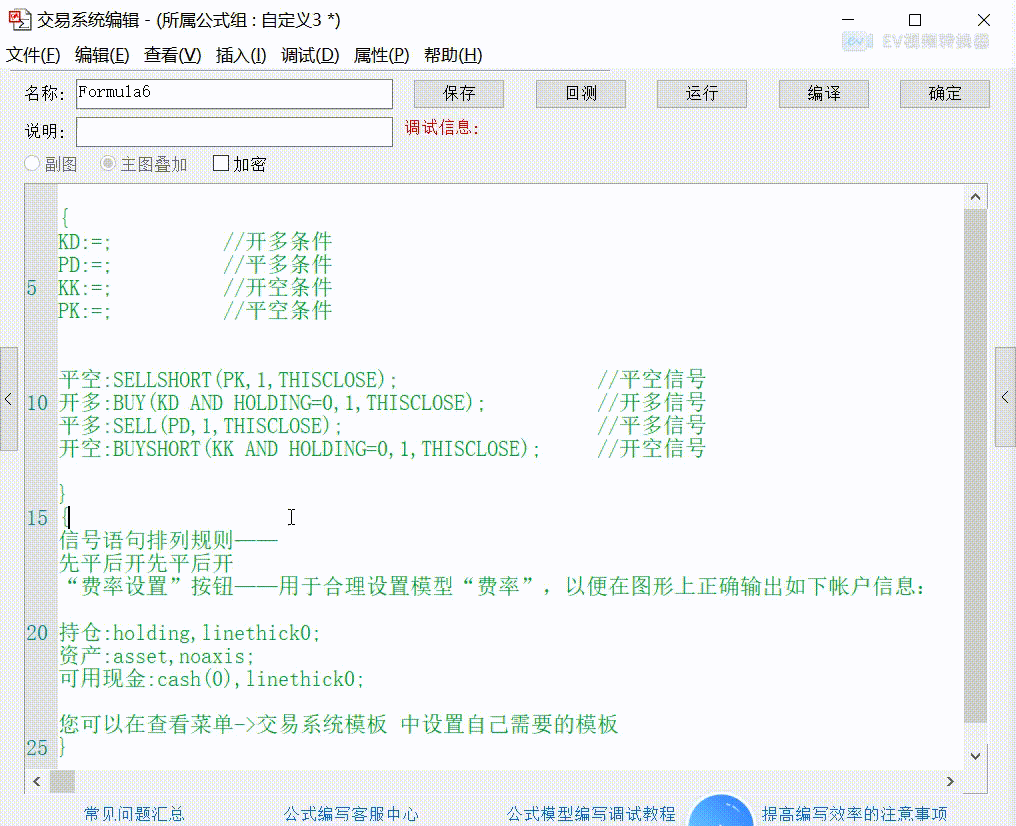Click the 运行 run button
Viewport: 1016px width, 826px height.
click(x=702, y=94)
